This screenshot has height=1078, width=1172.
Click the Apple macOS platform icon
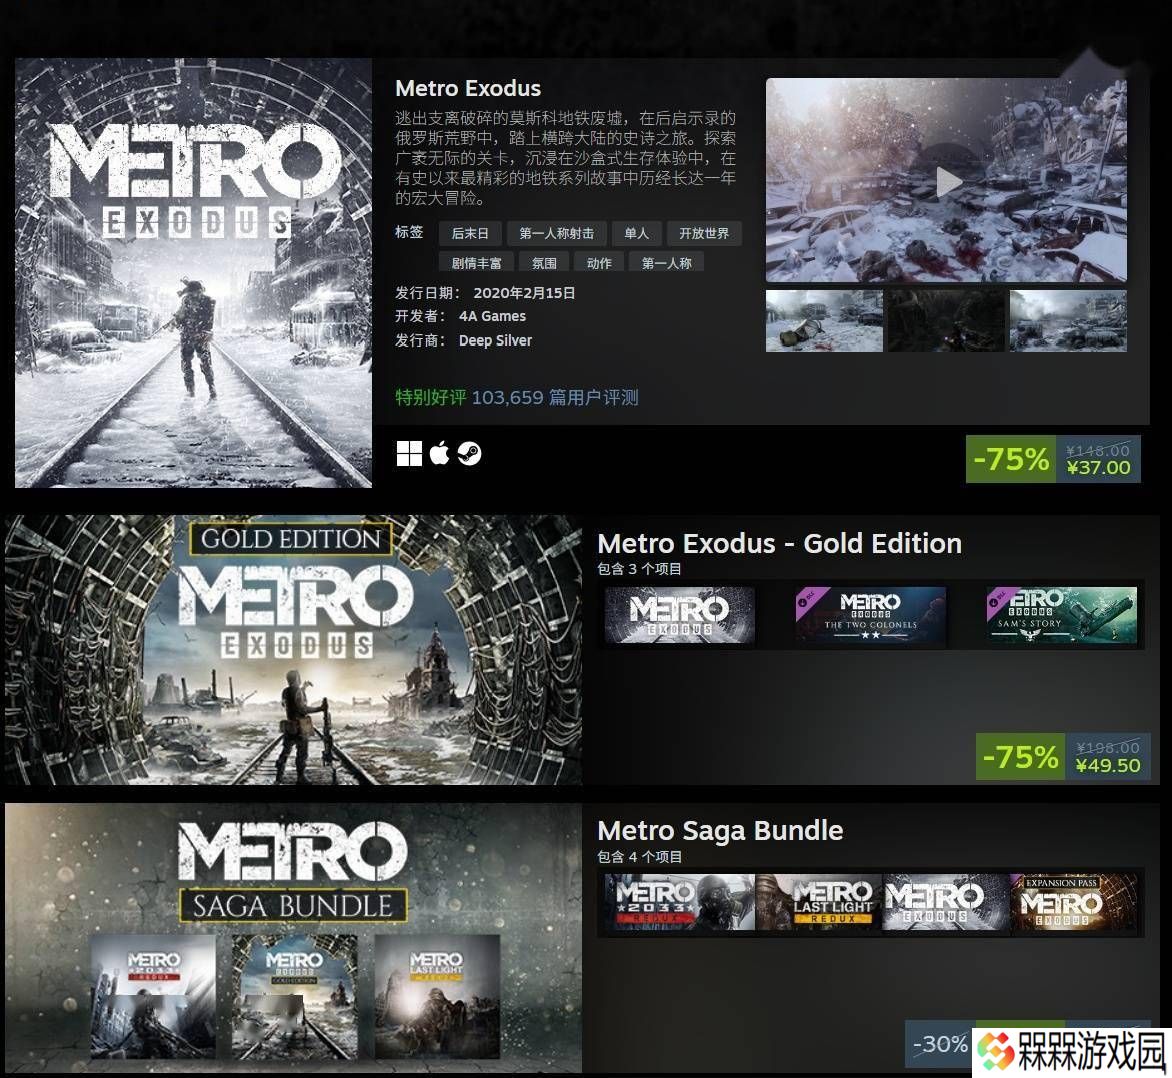(x=440, y=453)
